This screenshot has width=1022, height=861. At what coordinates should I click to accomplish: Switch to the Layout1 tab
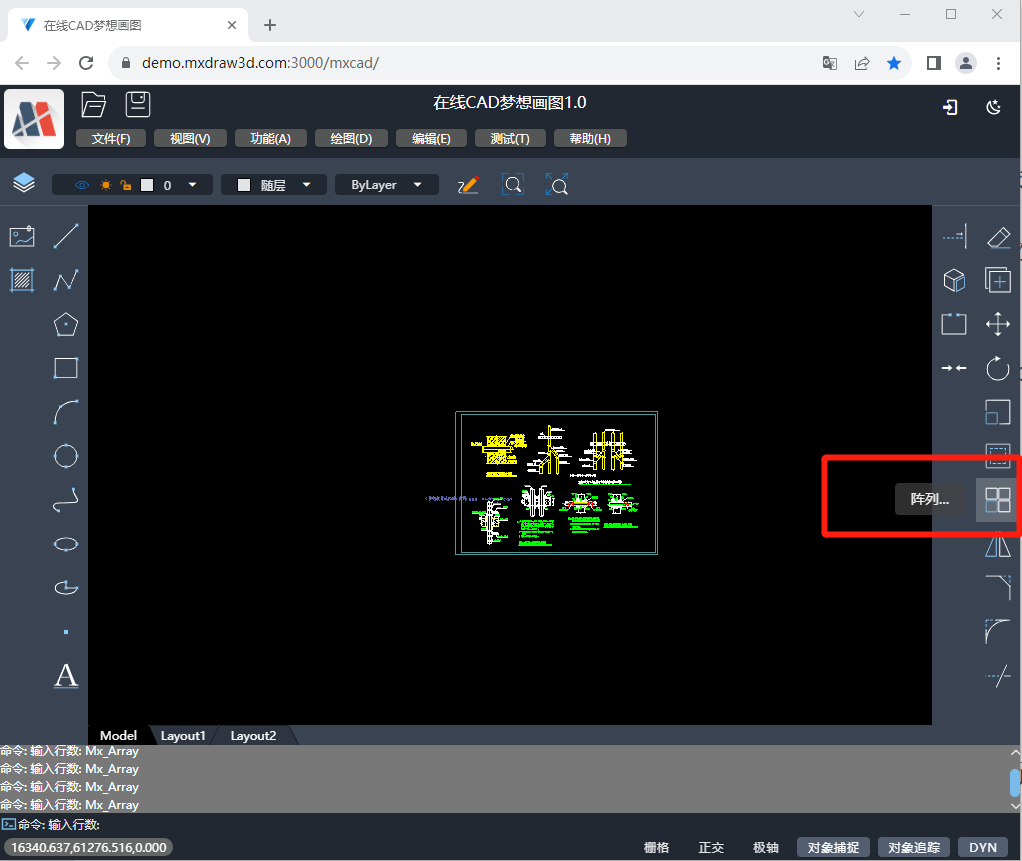(183, 735)
